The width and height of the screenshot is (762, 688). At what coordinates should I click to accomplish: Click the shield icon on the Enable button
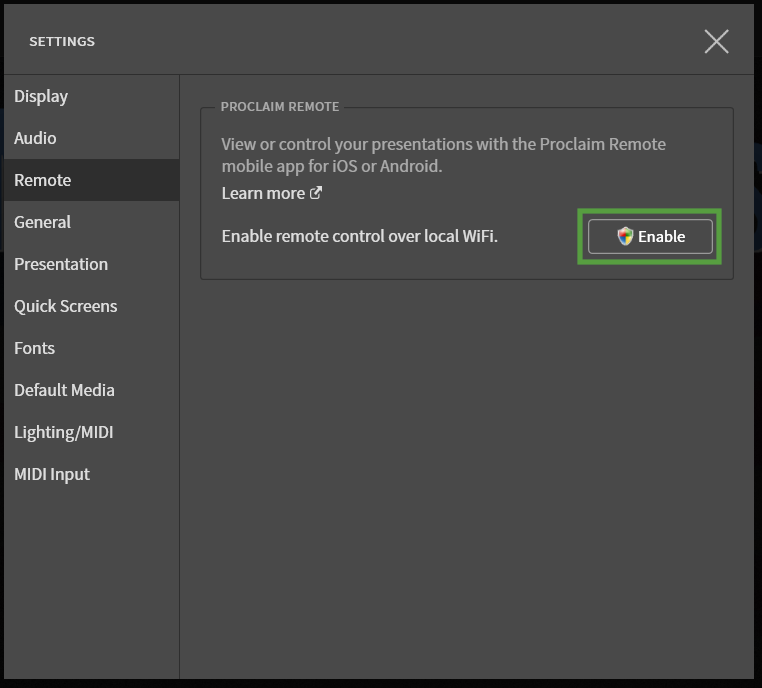[625, 237]
